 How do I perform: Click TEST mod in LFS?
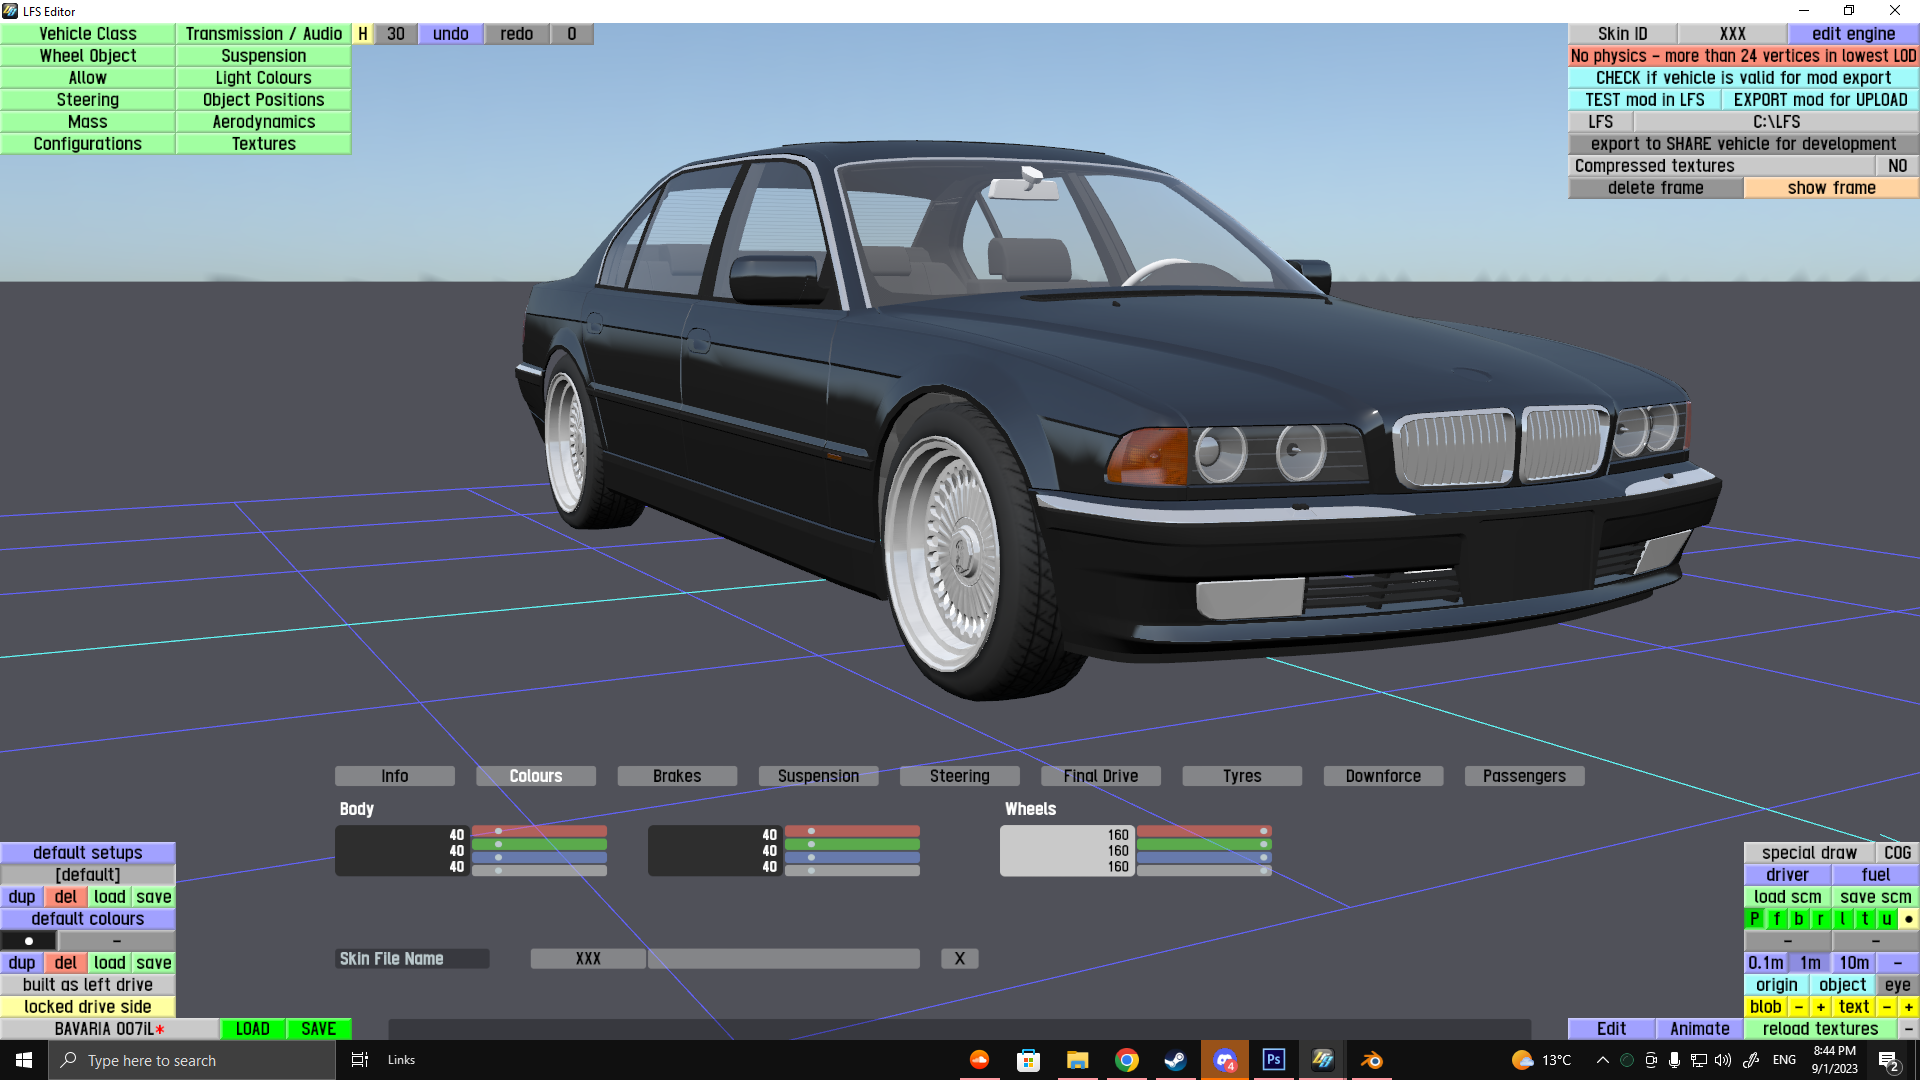point(1644,100)
